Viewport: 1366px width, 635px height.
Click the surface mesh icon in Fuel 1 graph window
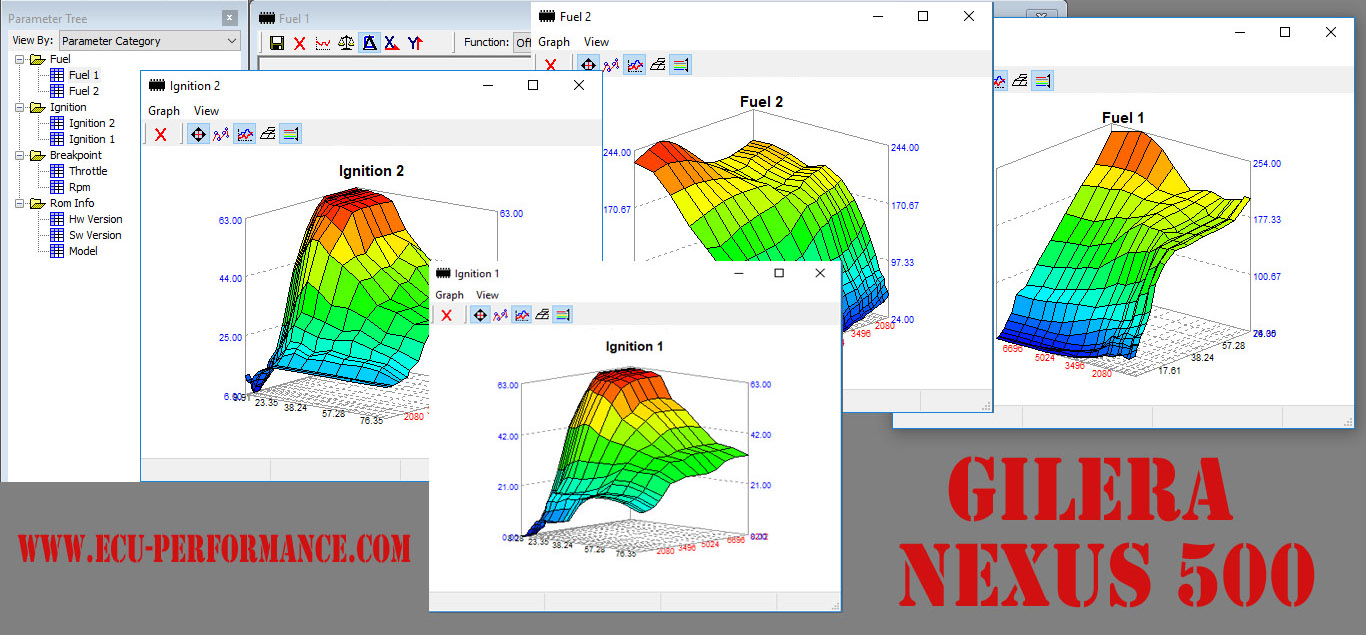1019,81
